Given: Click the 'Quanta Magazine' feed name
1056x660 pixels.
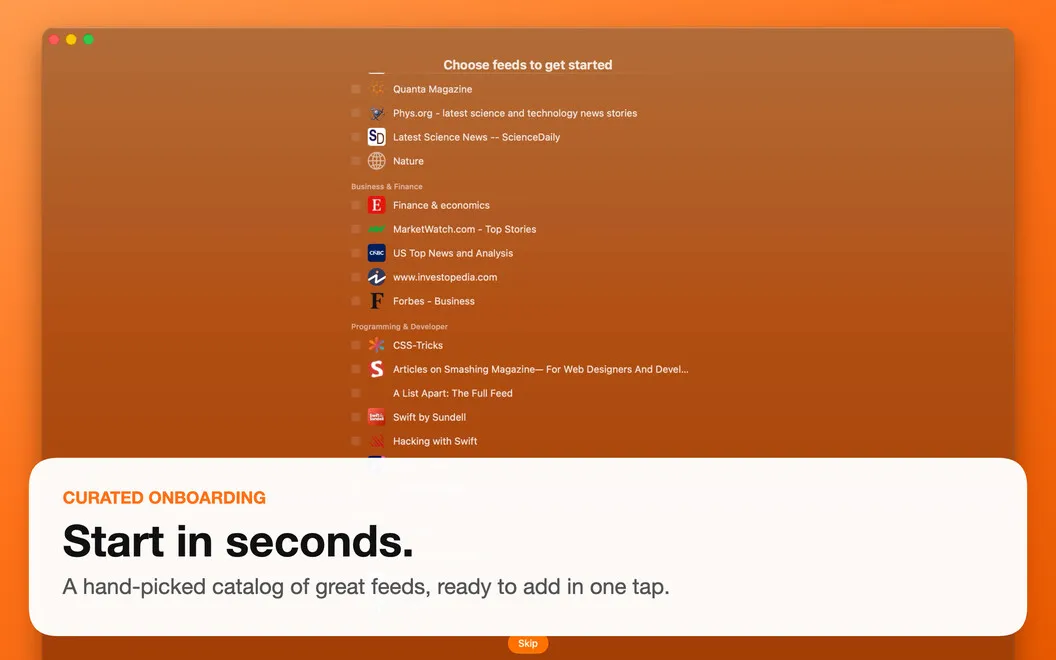Looking at the screenshot, I should [x=432, y=89].
